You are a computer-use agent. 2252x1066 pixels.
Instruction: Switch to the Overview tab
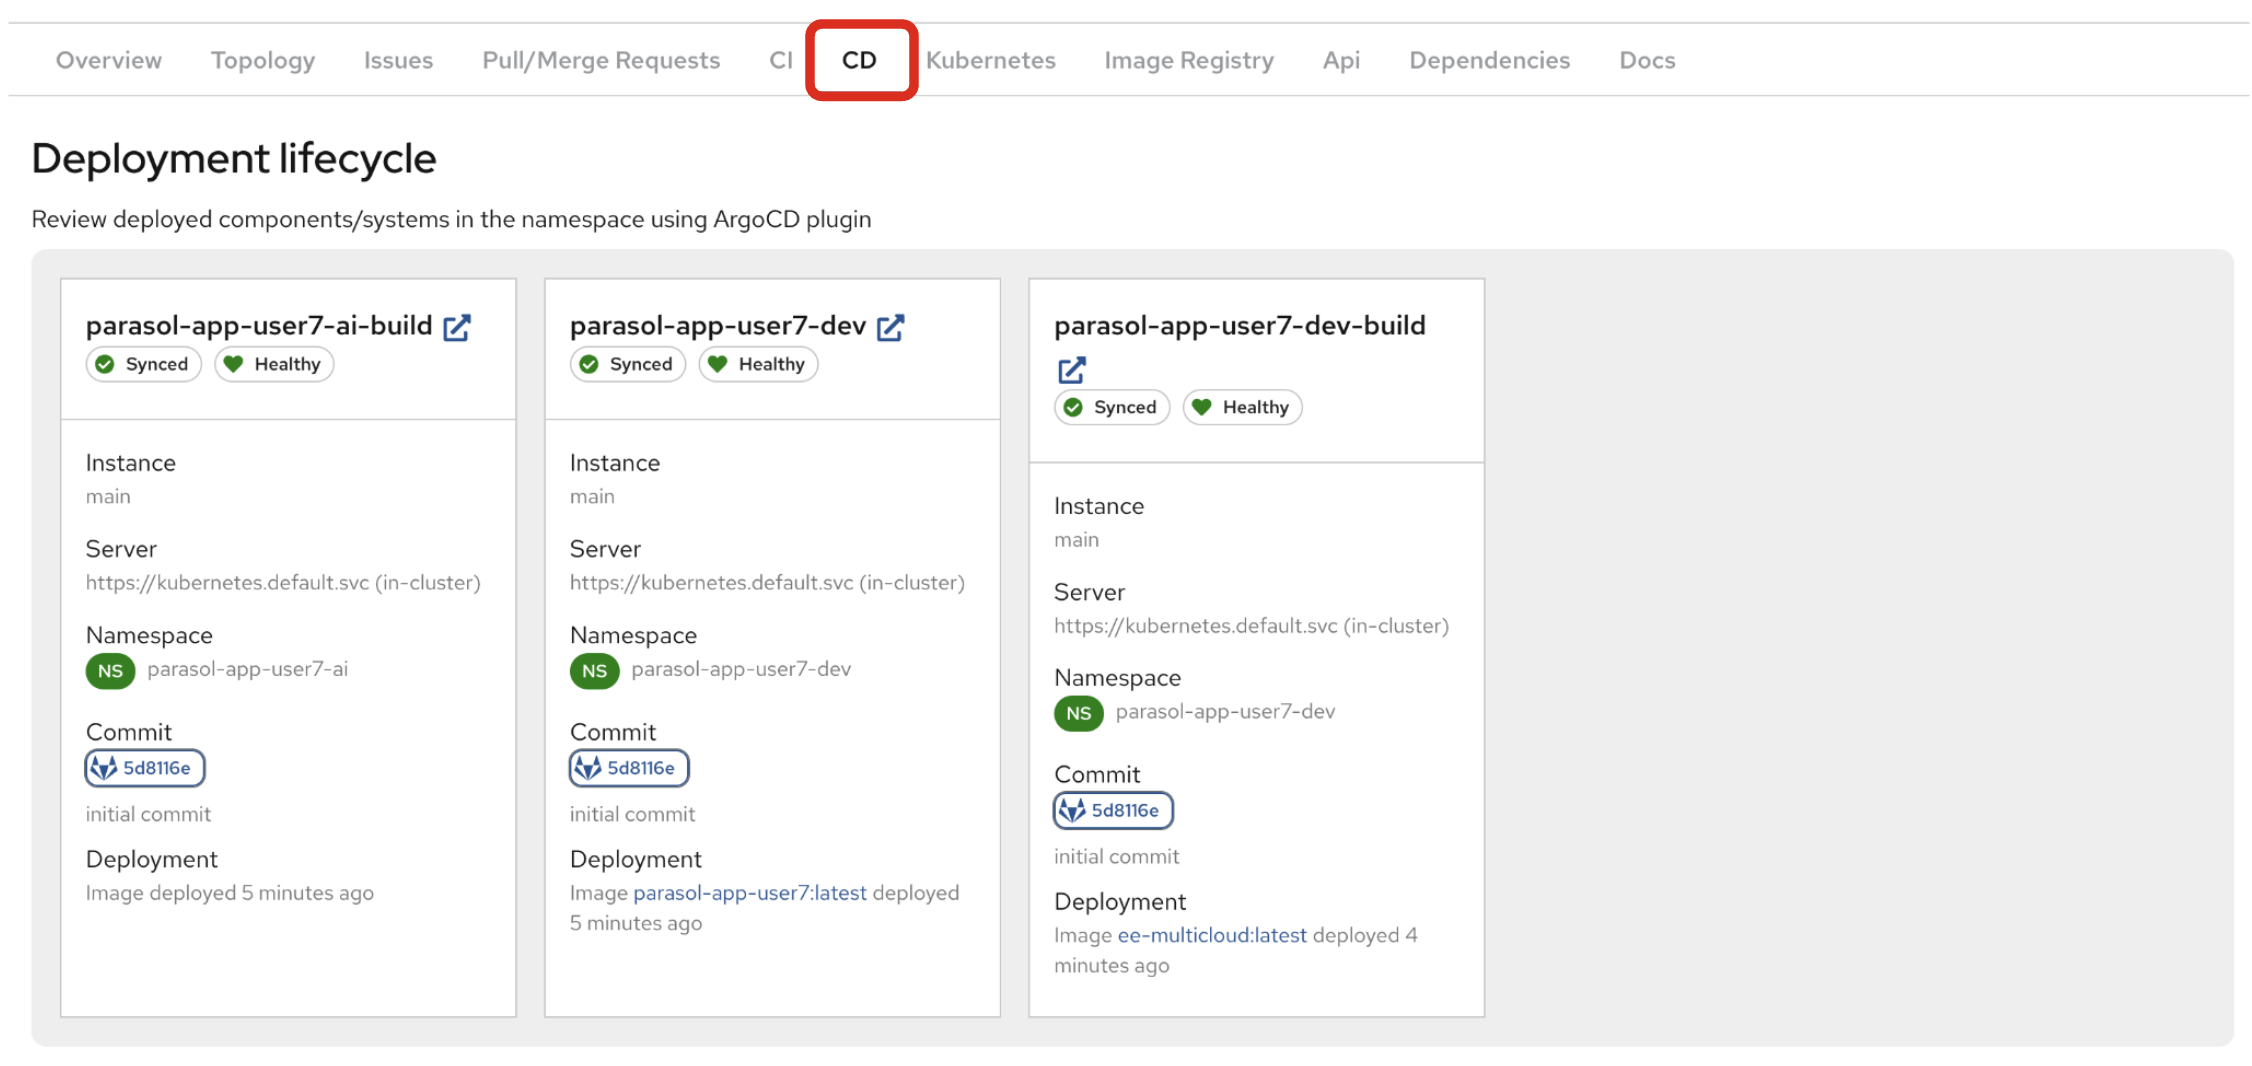click(x=108, y=60)
